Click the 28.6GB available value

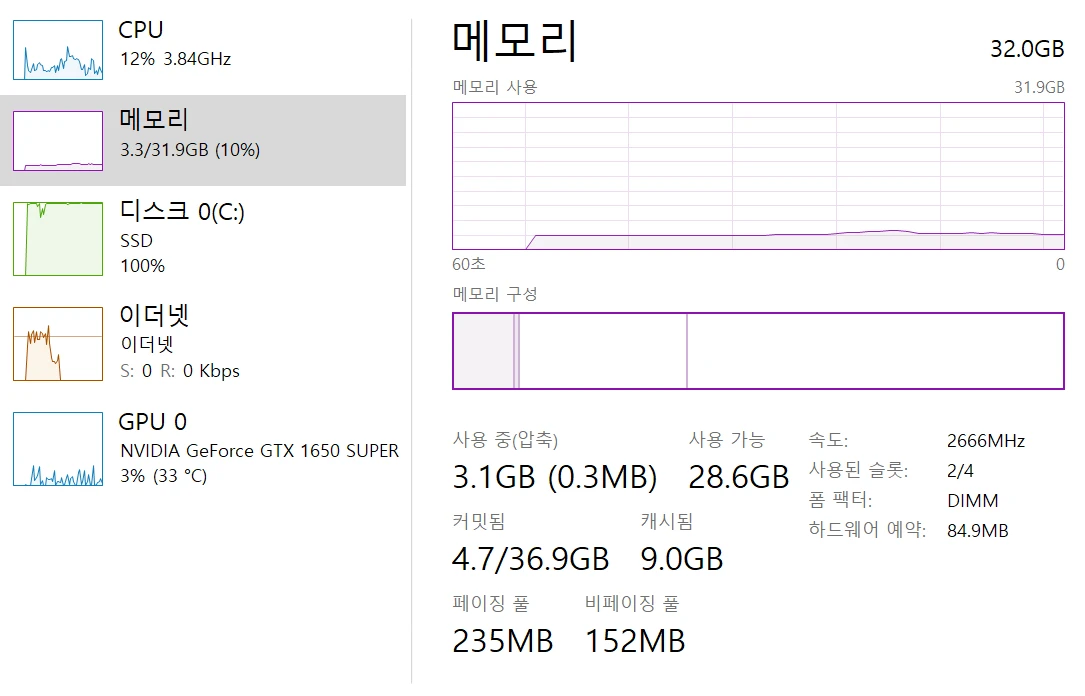coord(738,477)
